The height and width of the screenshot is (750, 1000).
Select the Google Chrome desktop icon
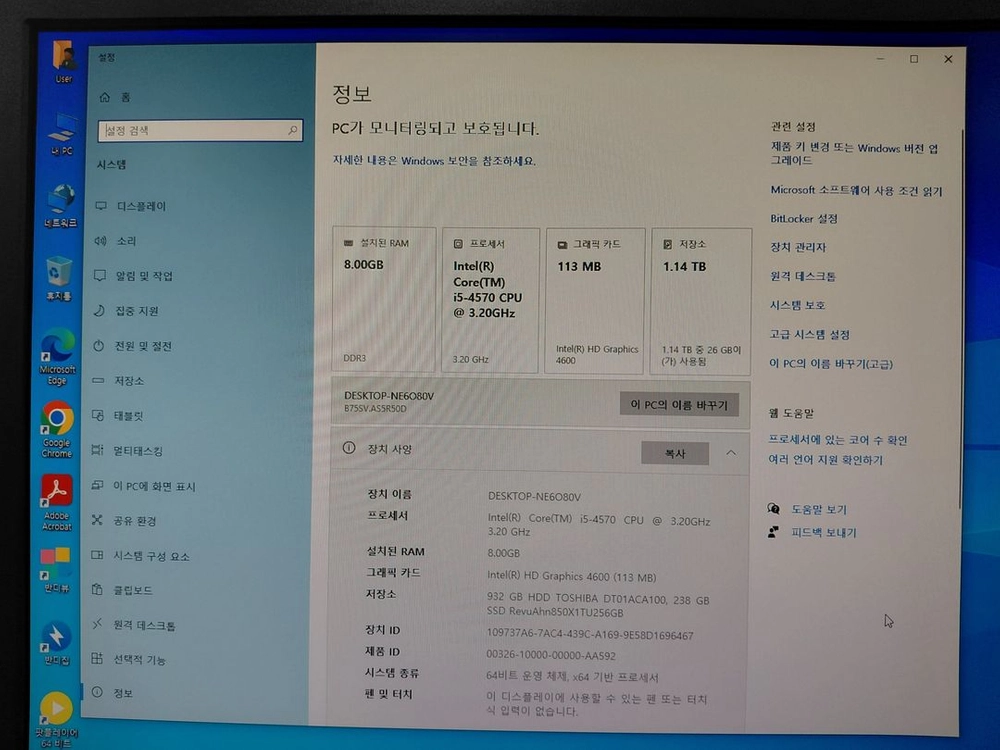click(x=57, y=429)
